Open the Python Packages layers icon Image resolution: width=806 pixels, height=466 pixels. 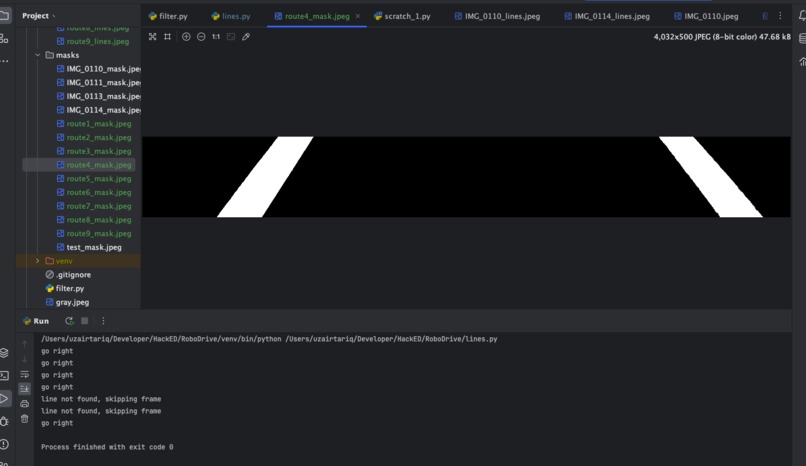pos(4,352)
